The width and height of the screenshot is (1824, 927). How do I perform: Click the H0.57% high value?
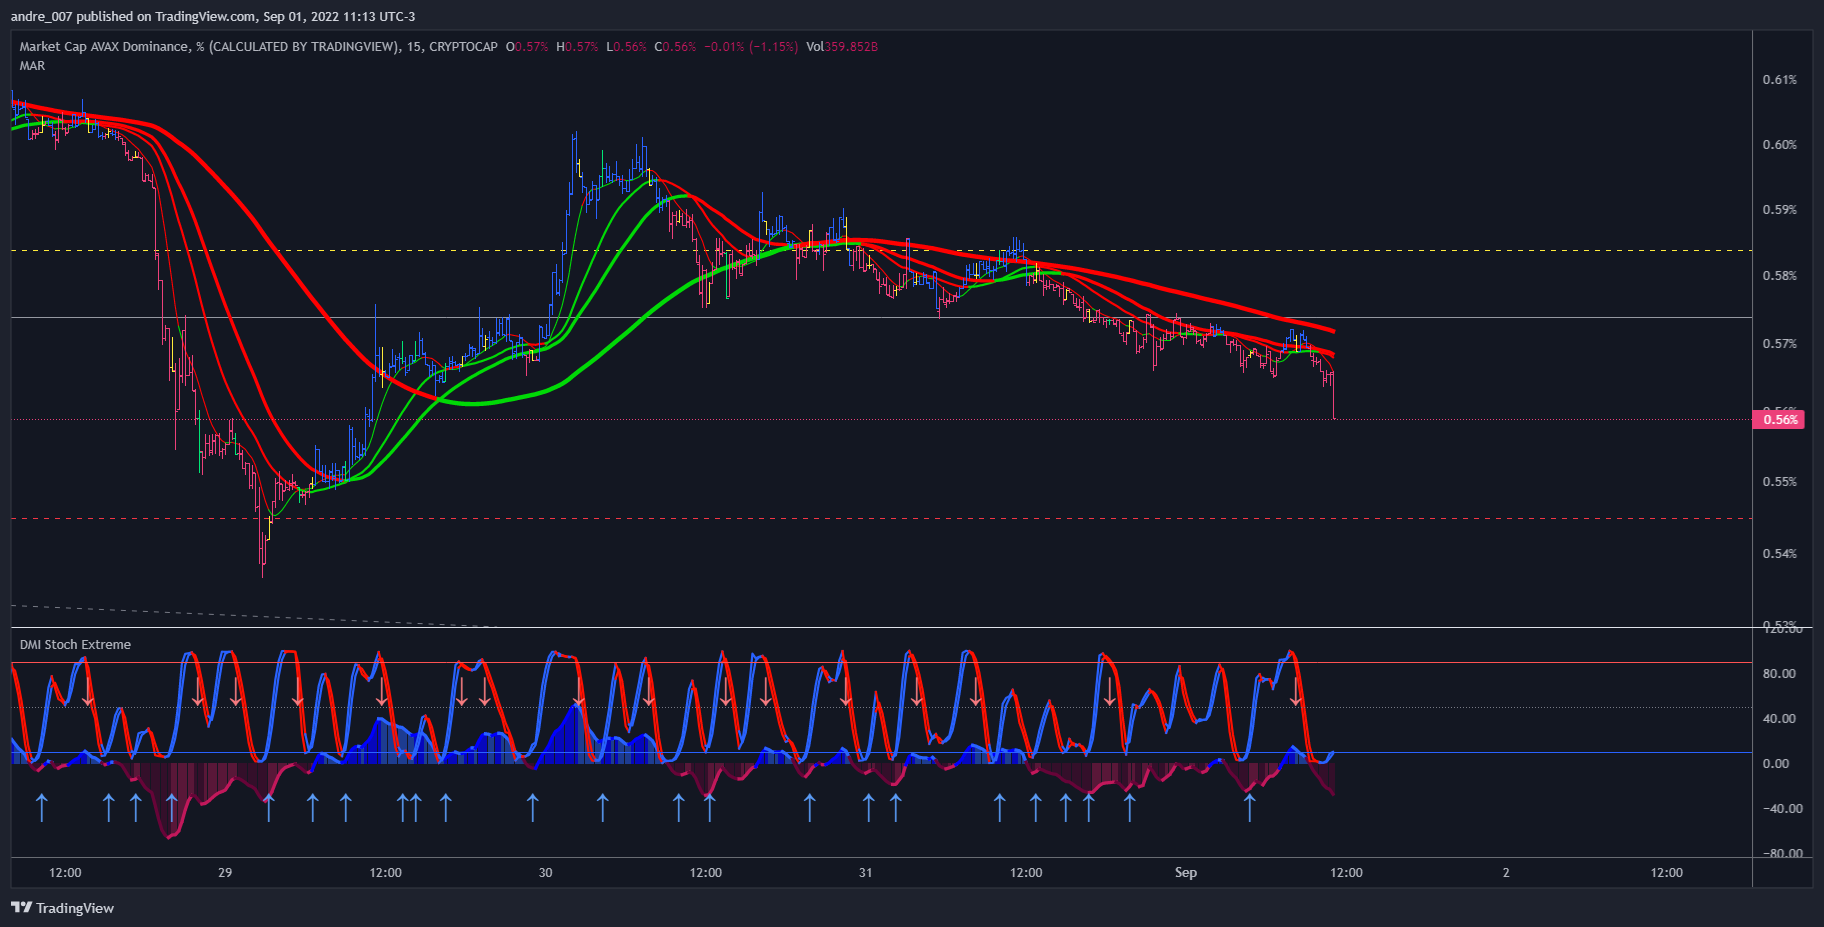coord(577,47)
